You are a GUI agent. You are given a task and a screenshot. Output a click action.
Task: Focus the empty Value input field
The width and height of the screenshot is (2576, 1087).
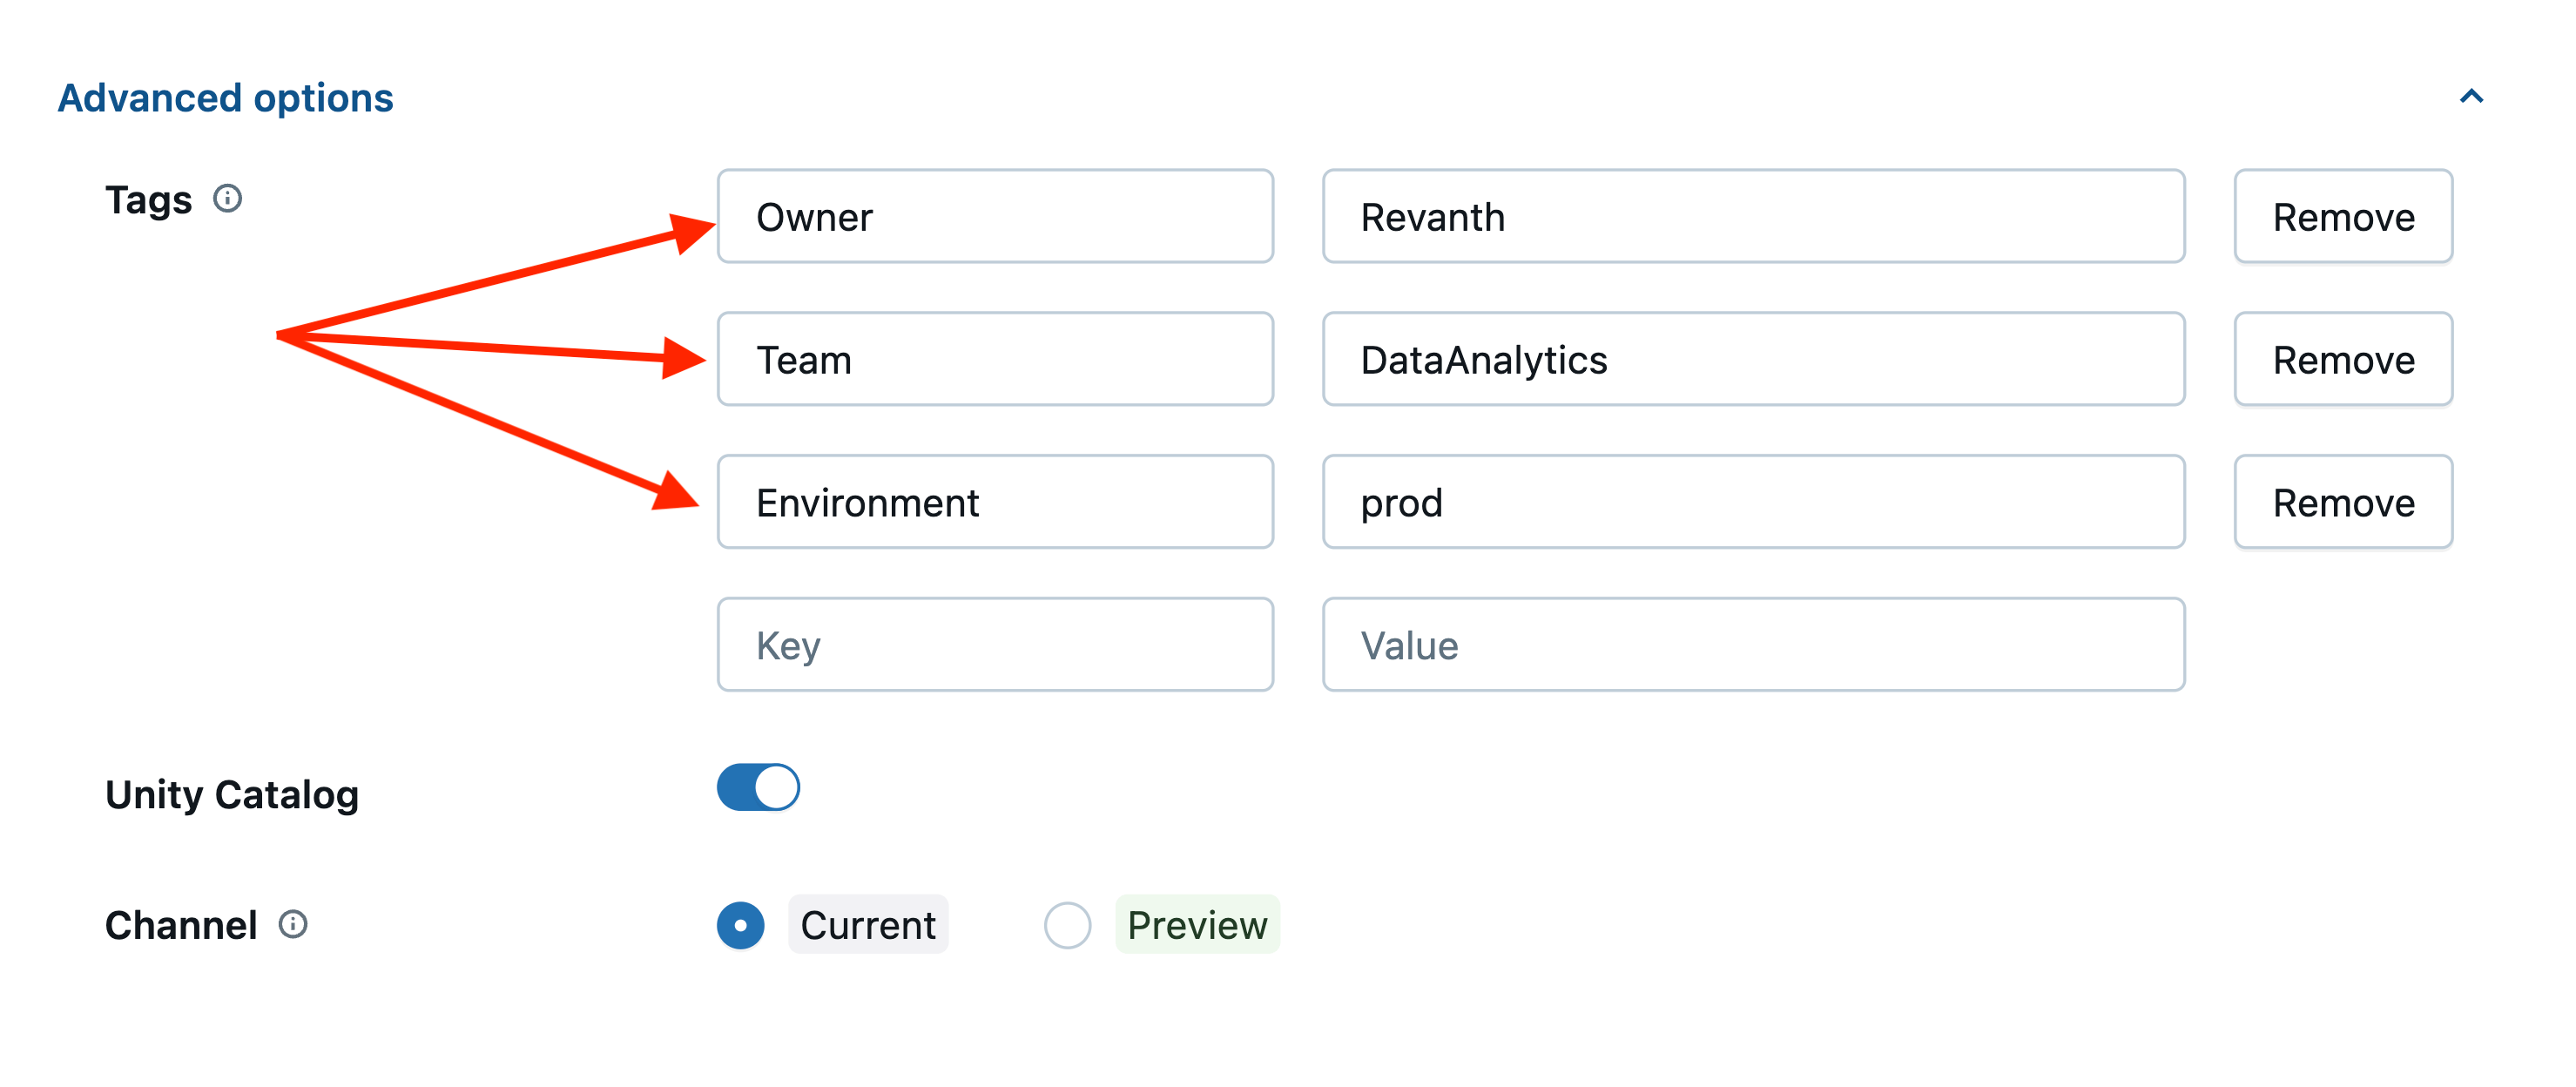[x=1753, y=645]
